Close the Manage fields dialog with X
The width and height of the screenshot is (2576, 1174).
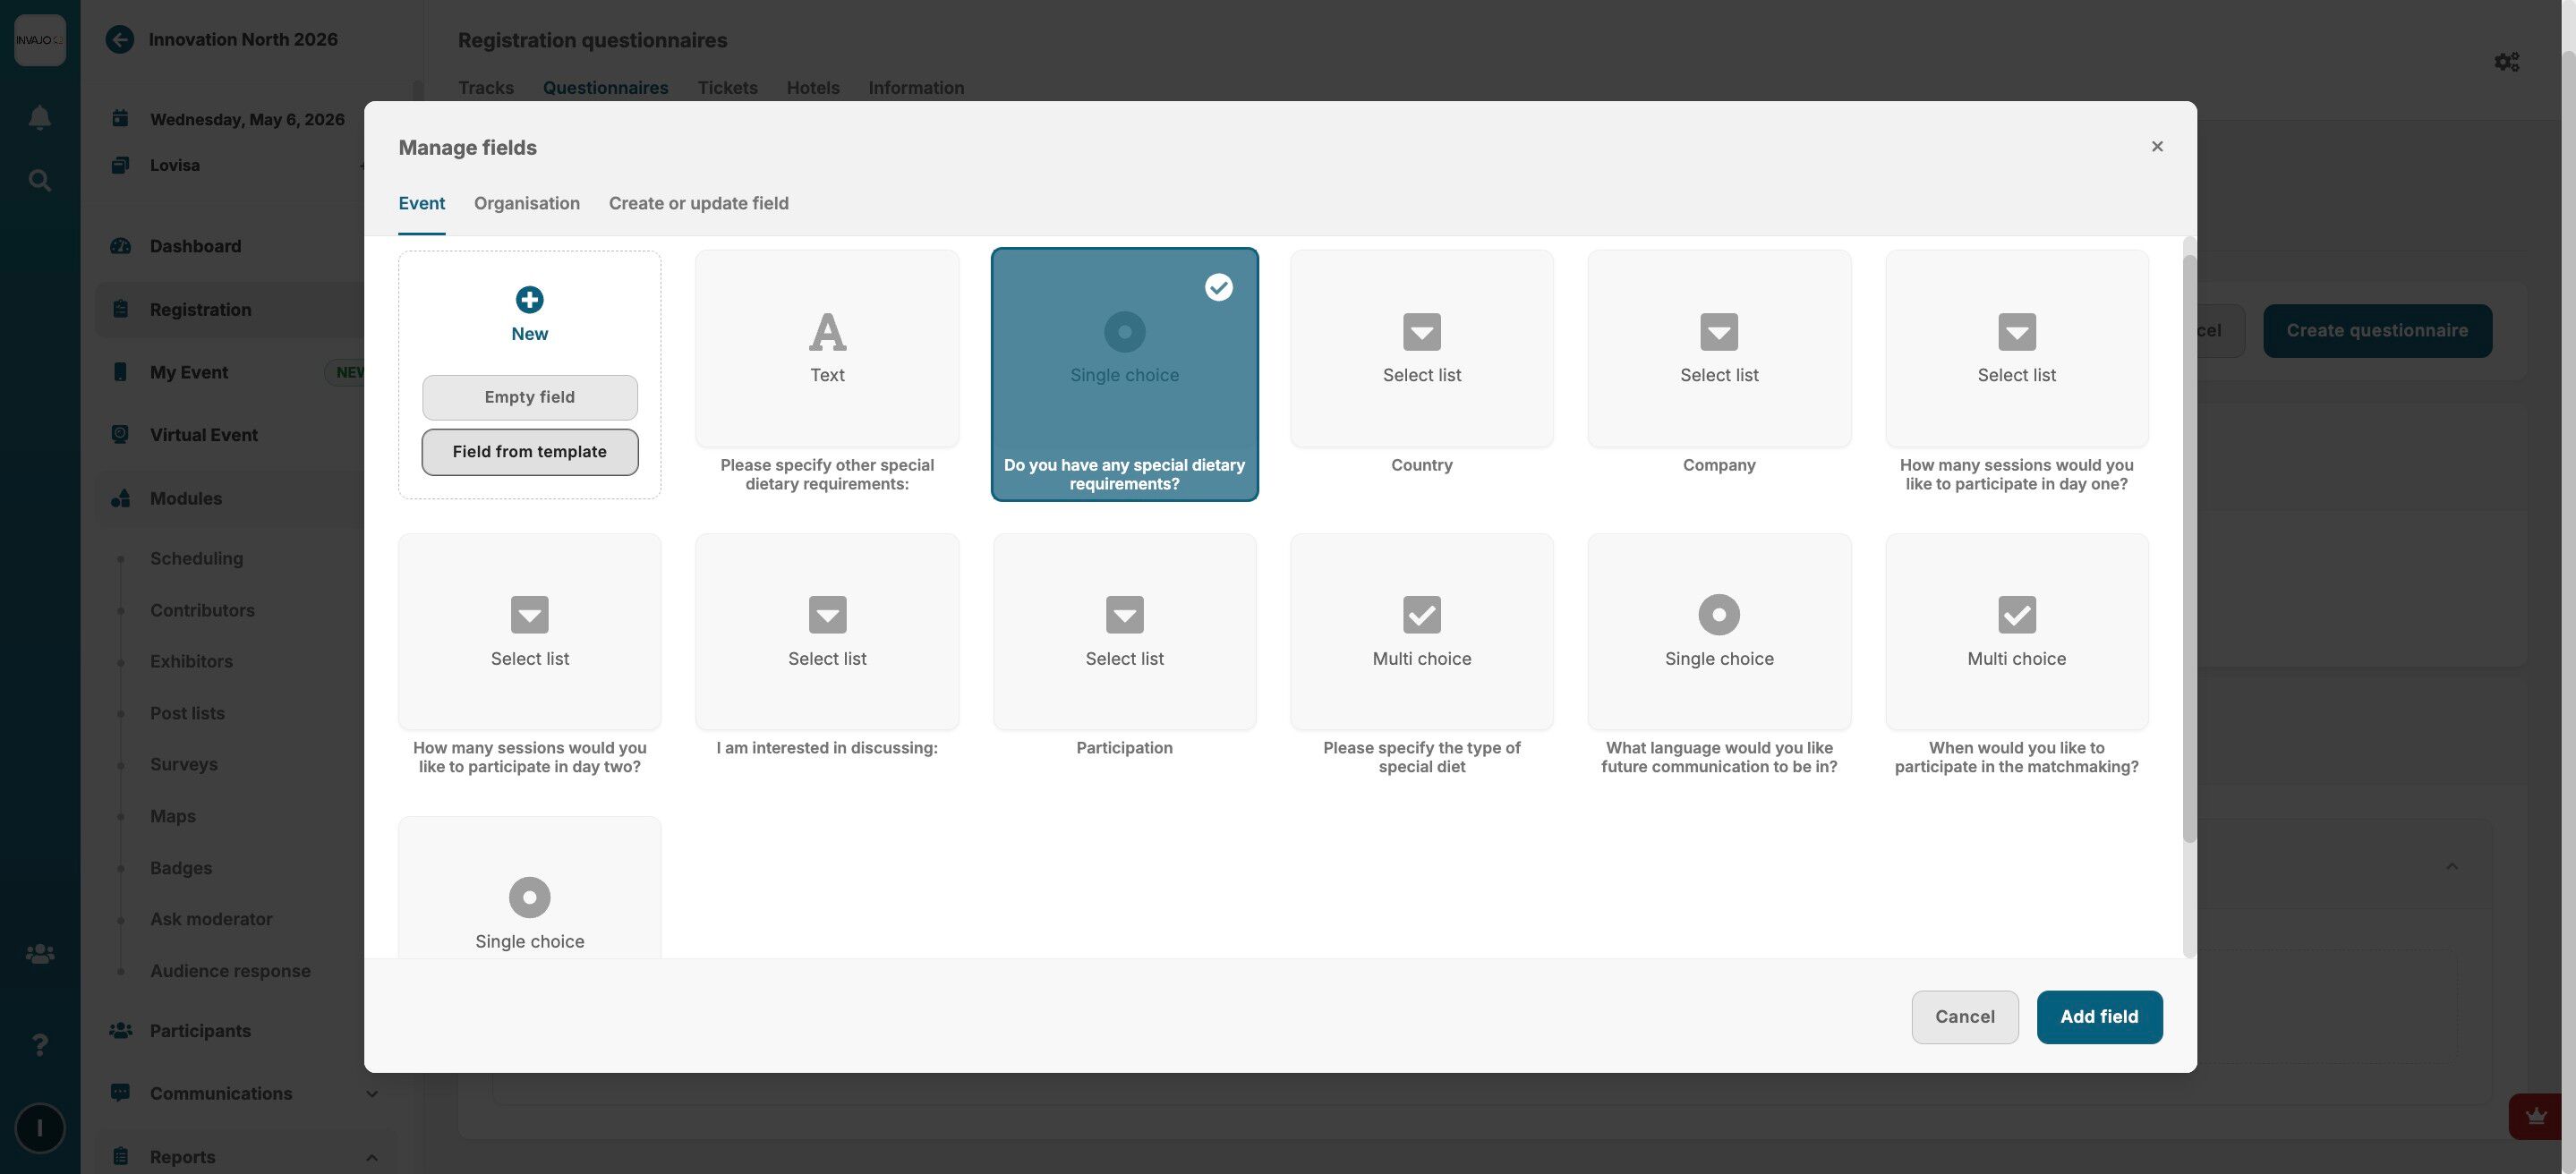click(x=2156, y=147)
